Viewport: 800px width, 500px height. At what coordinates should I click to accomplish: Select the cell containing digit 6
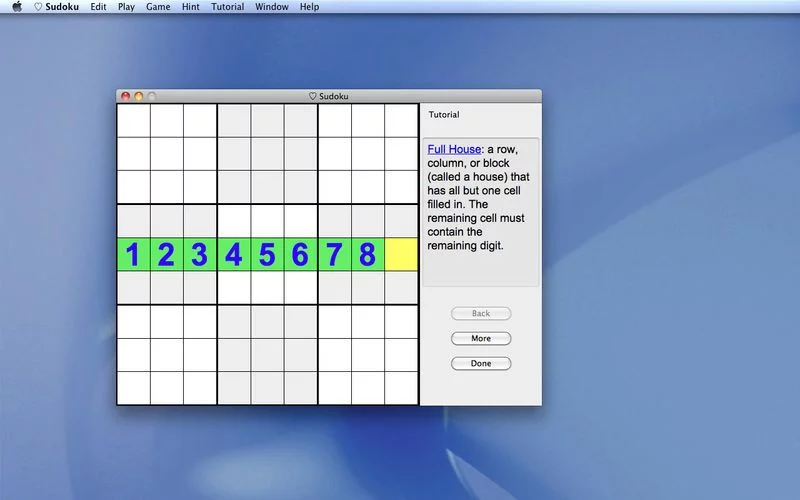(x=301, y=254)
